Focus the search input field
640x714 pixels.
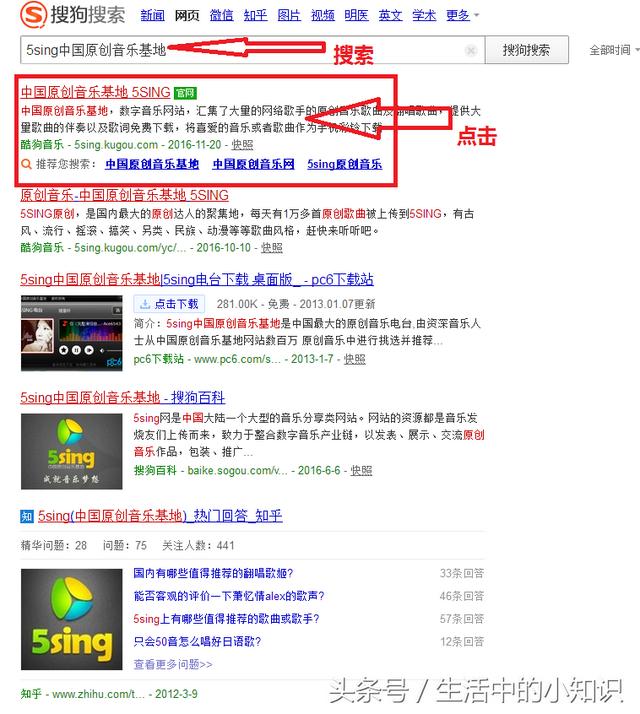[x=253, y=50]
